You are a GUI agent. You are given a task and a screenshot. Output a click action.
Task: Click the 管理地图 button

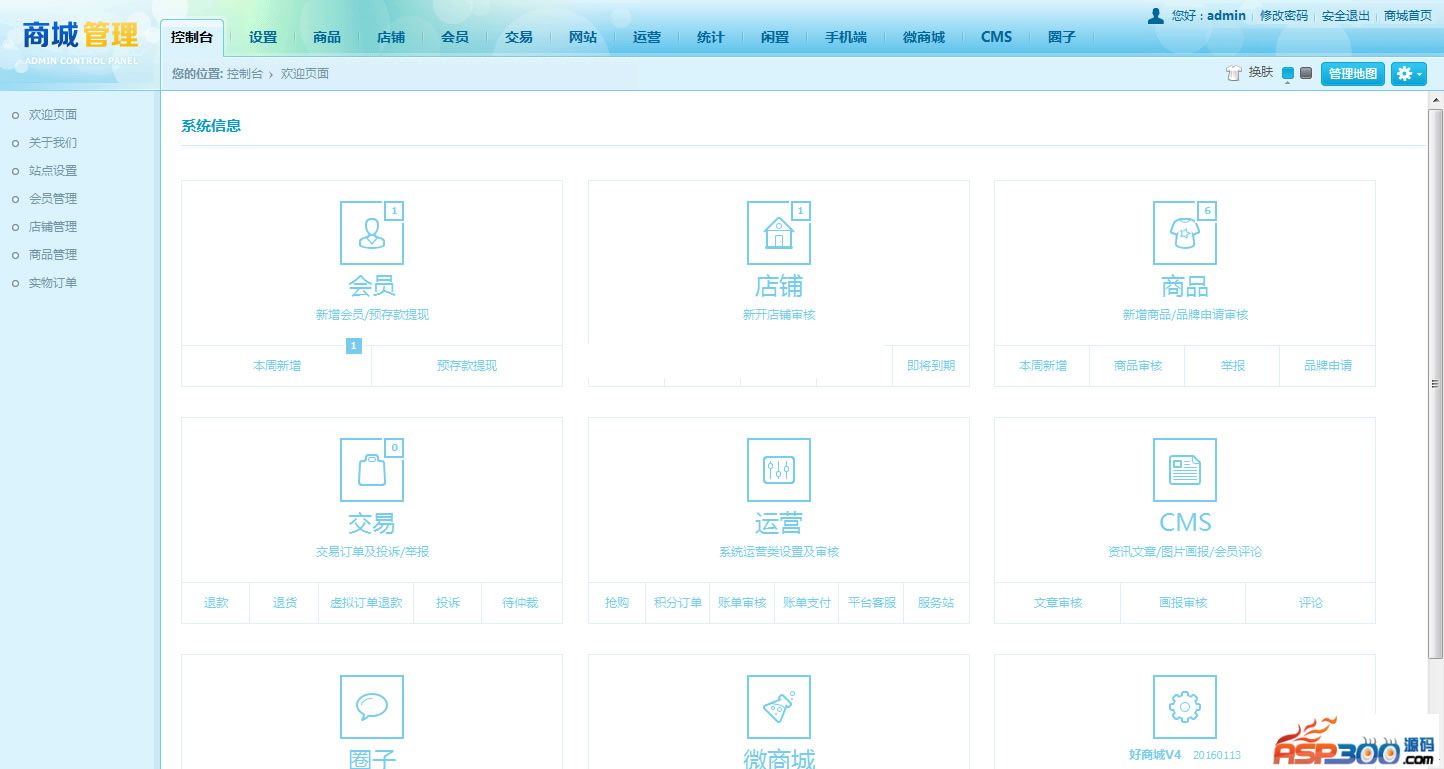tap(1352, 73)
